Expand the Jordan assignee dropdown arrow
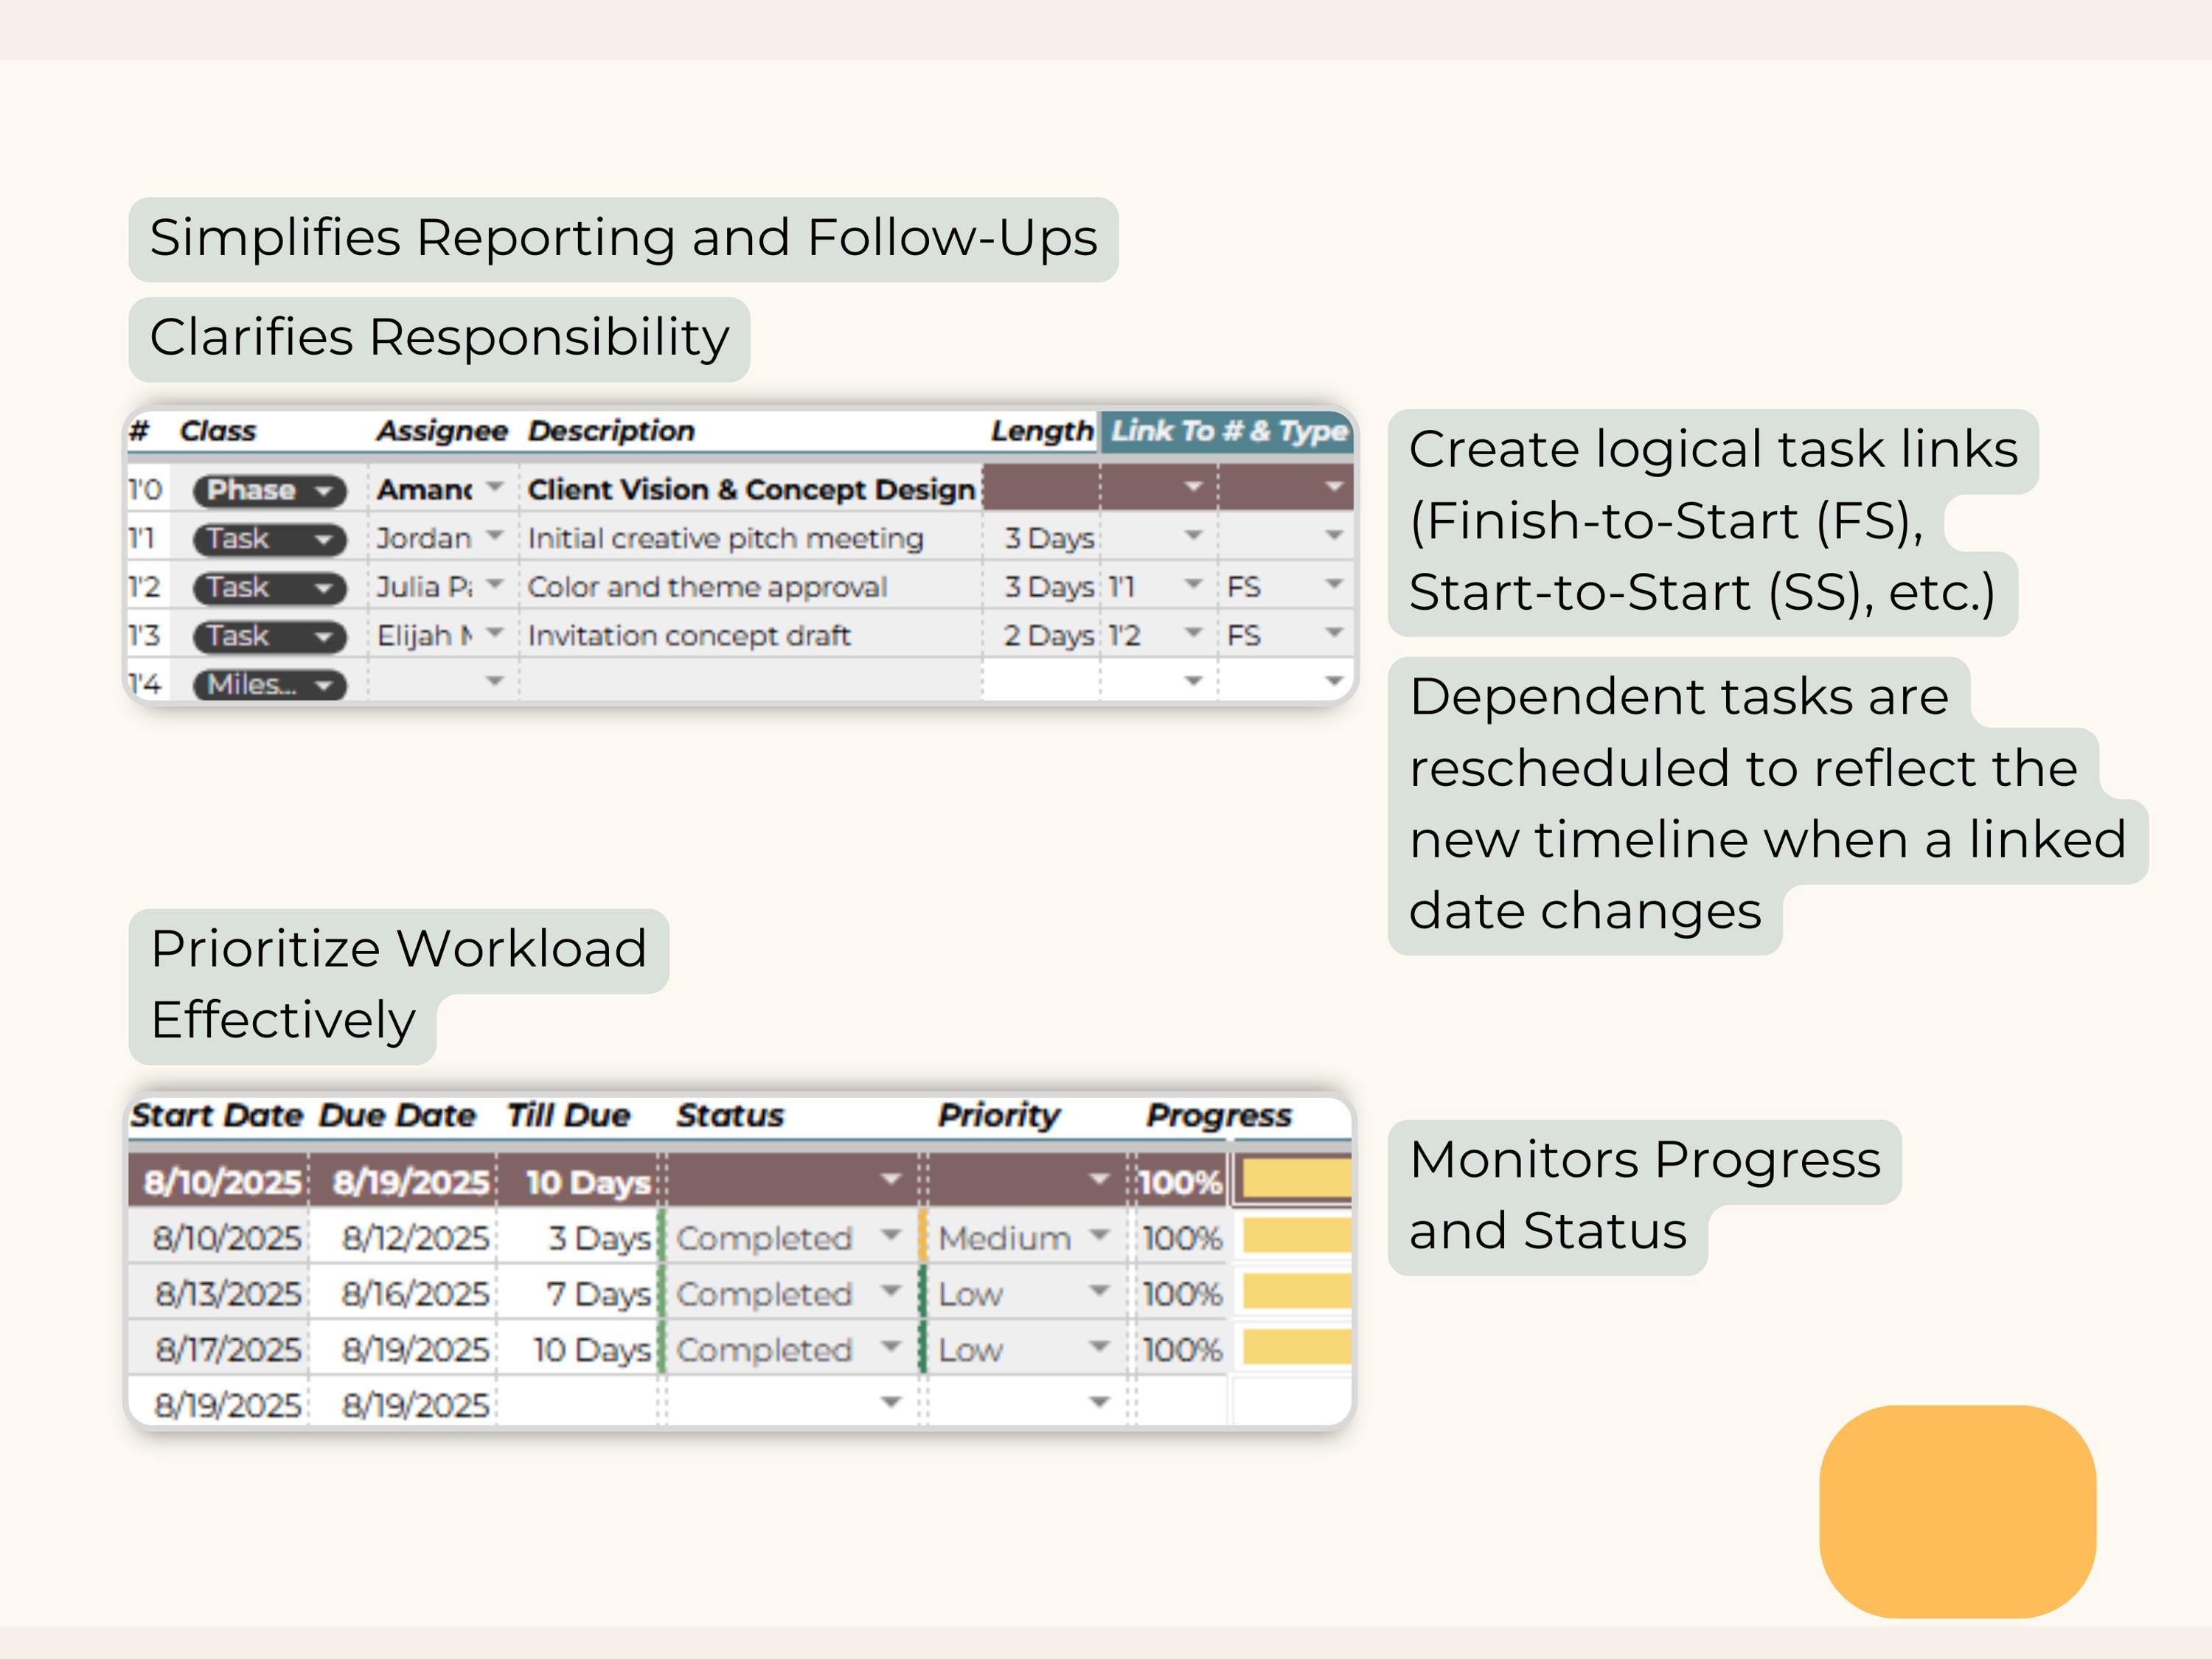 494,537
